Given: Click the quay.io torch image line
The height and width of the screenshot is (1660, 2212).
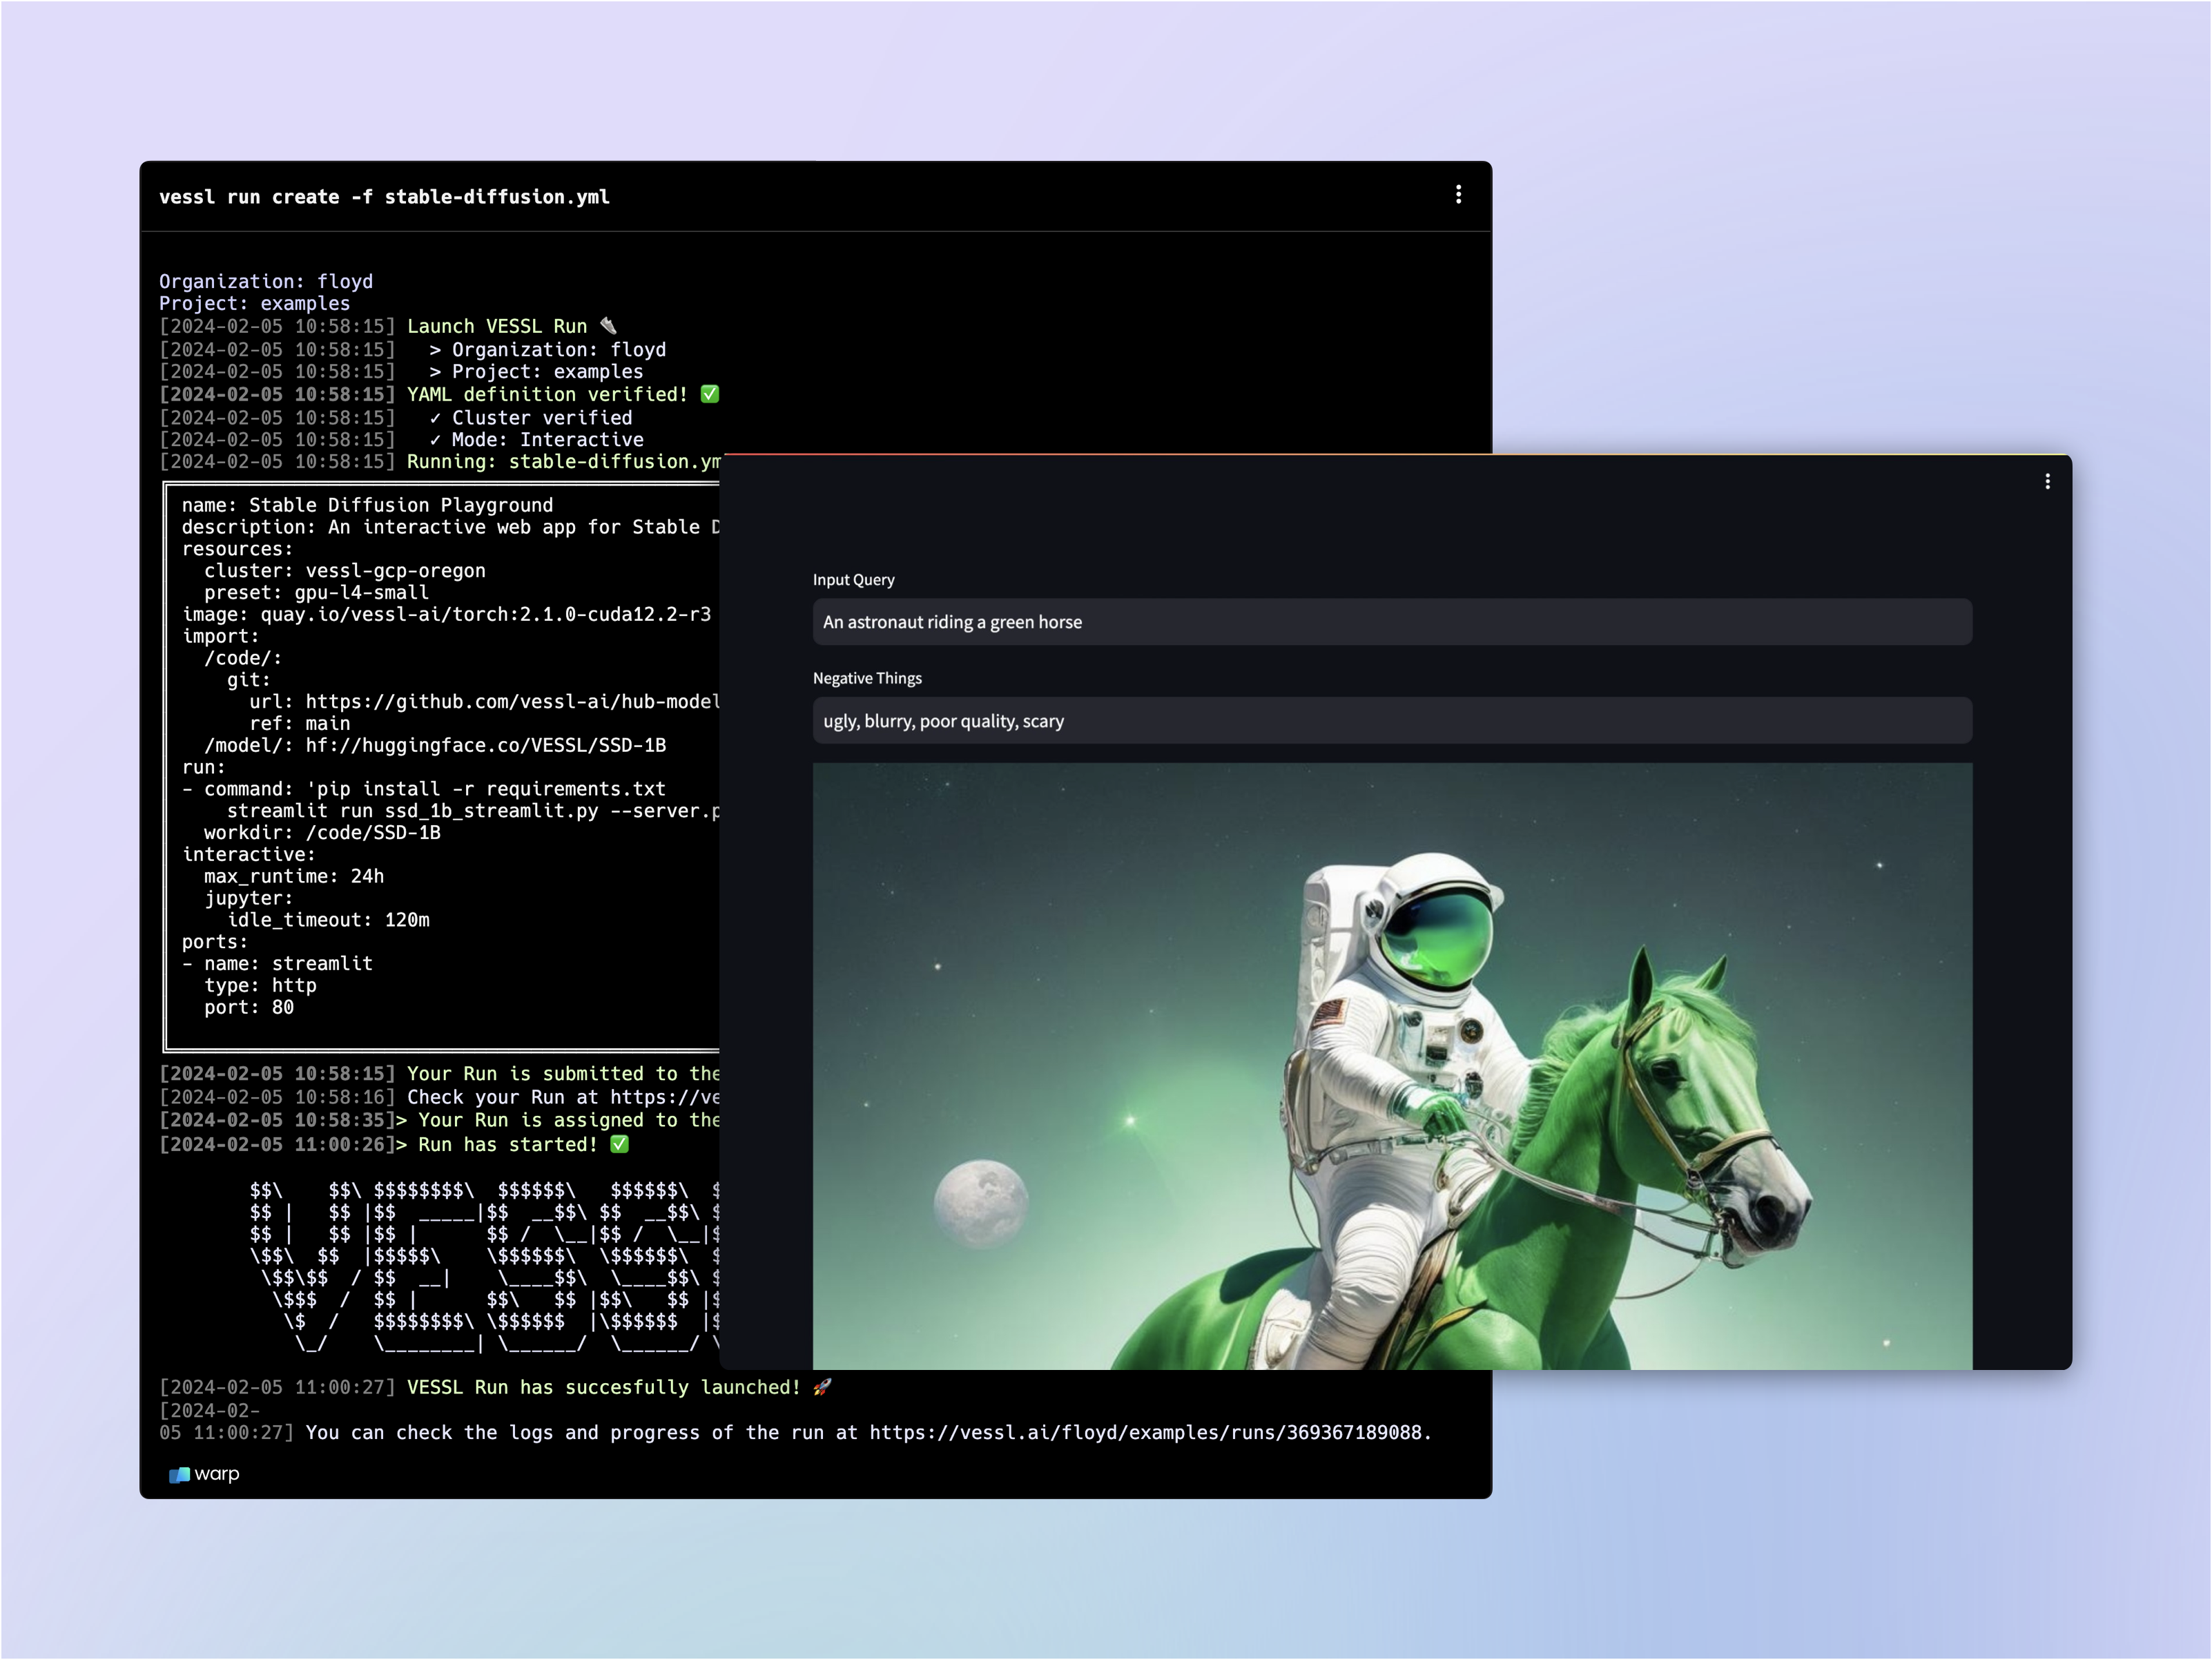Looking at the screenshot, I should click(x=446, y=614).
